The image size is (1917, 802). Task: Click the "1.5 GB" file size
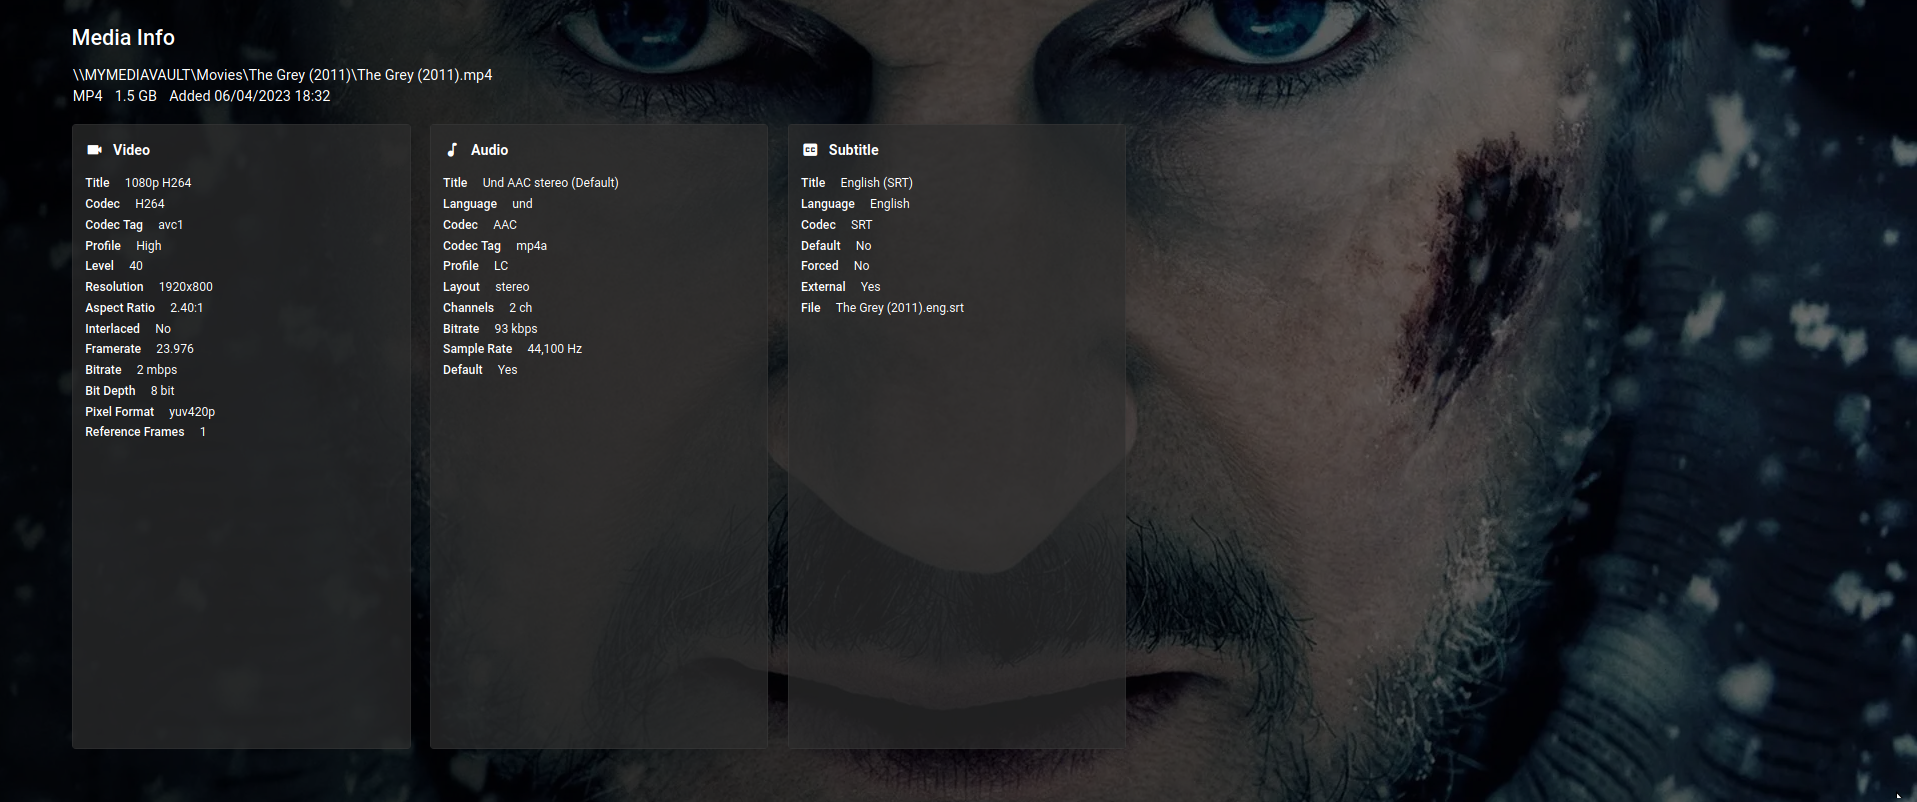[x=136, y=96]
